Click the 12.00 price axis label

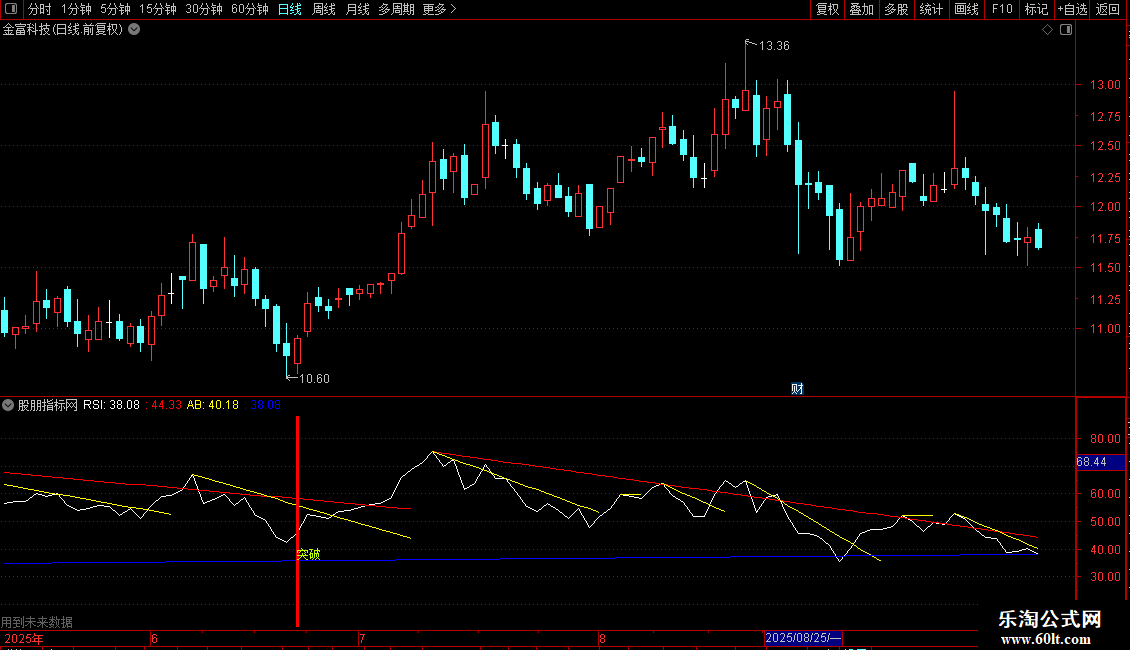(1105, 207)
